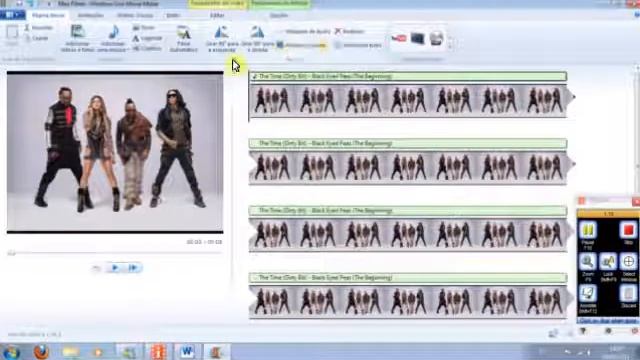This screenshot has height=360, width=640.
Task: Add a Legenda caption
Action: pyautogui.click(x=148, y=38)
